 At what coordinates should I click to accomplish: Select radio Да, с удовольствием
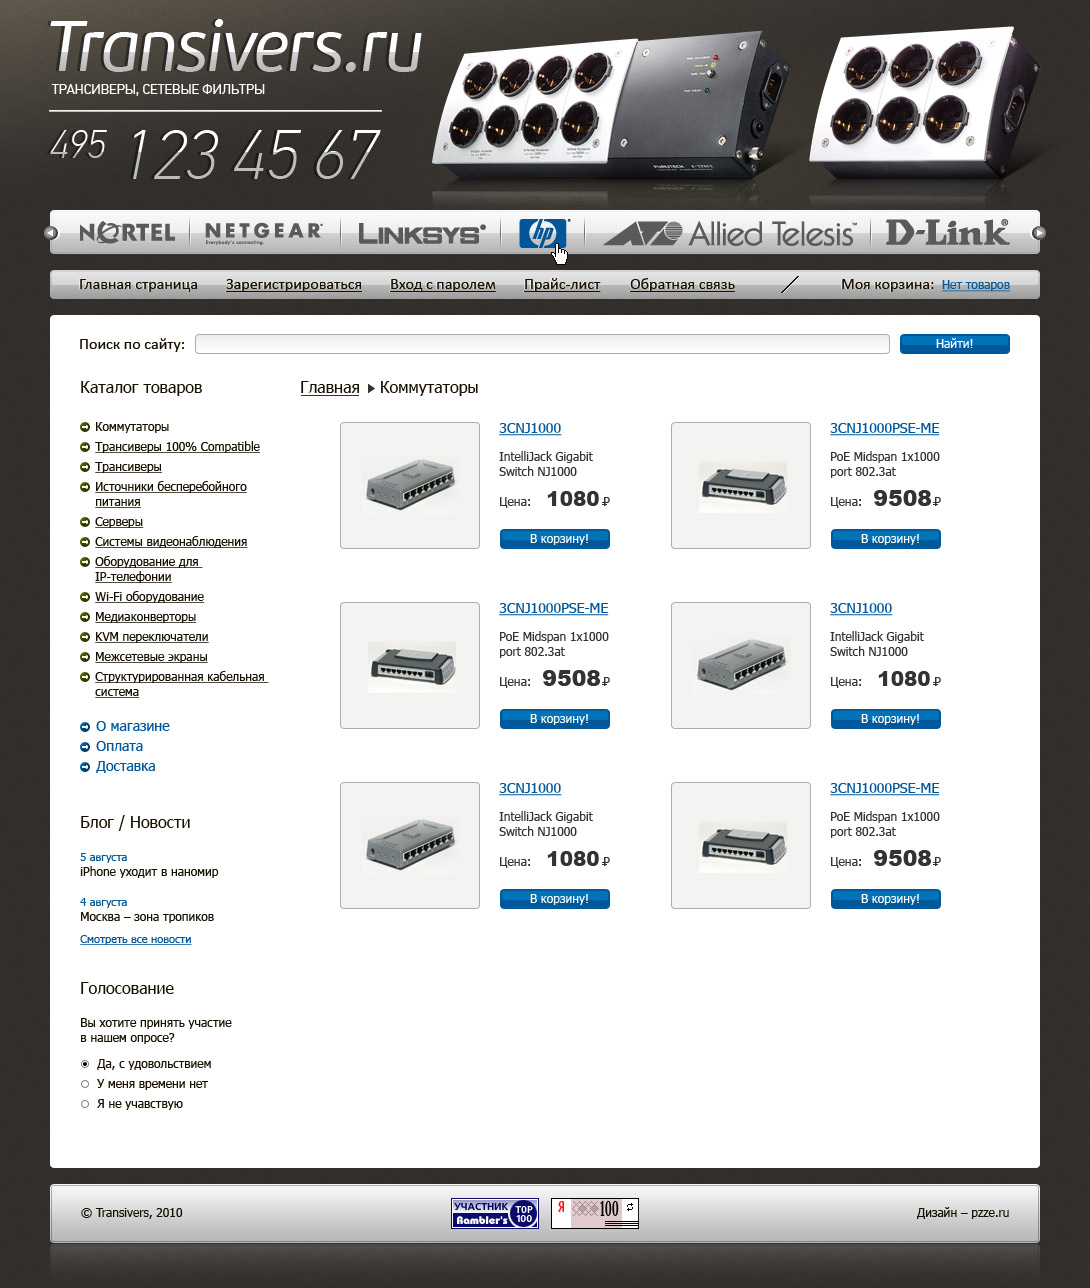85,1064
